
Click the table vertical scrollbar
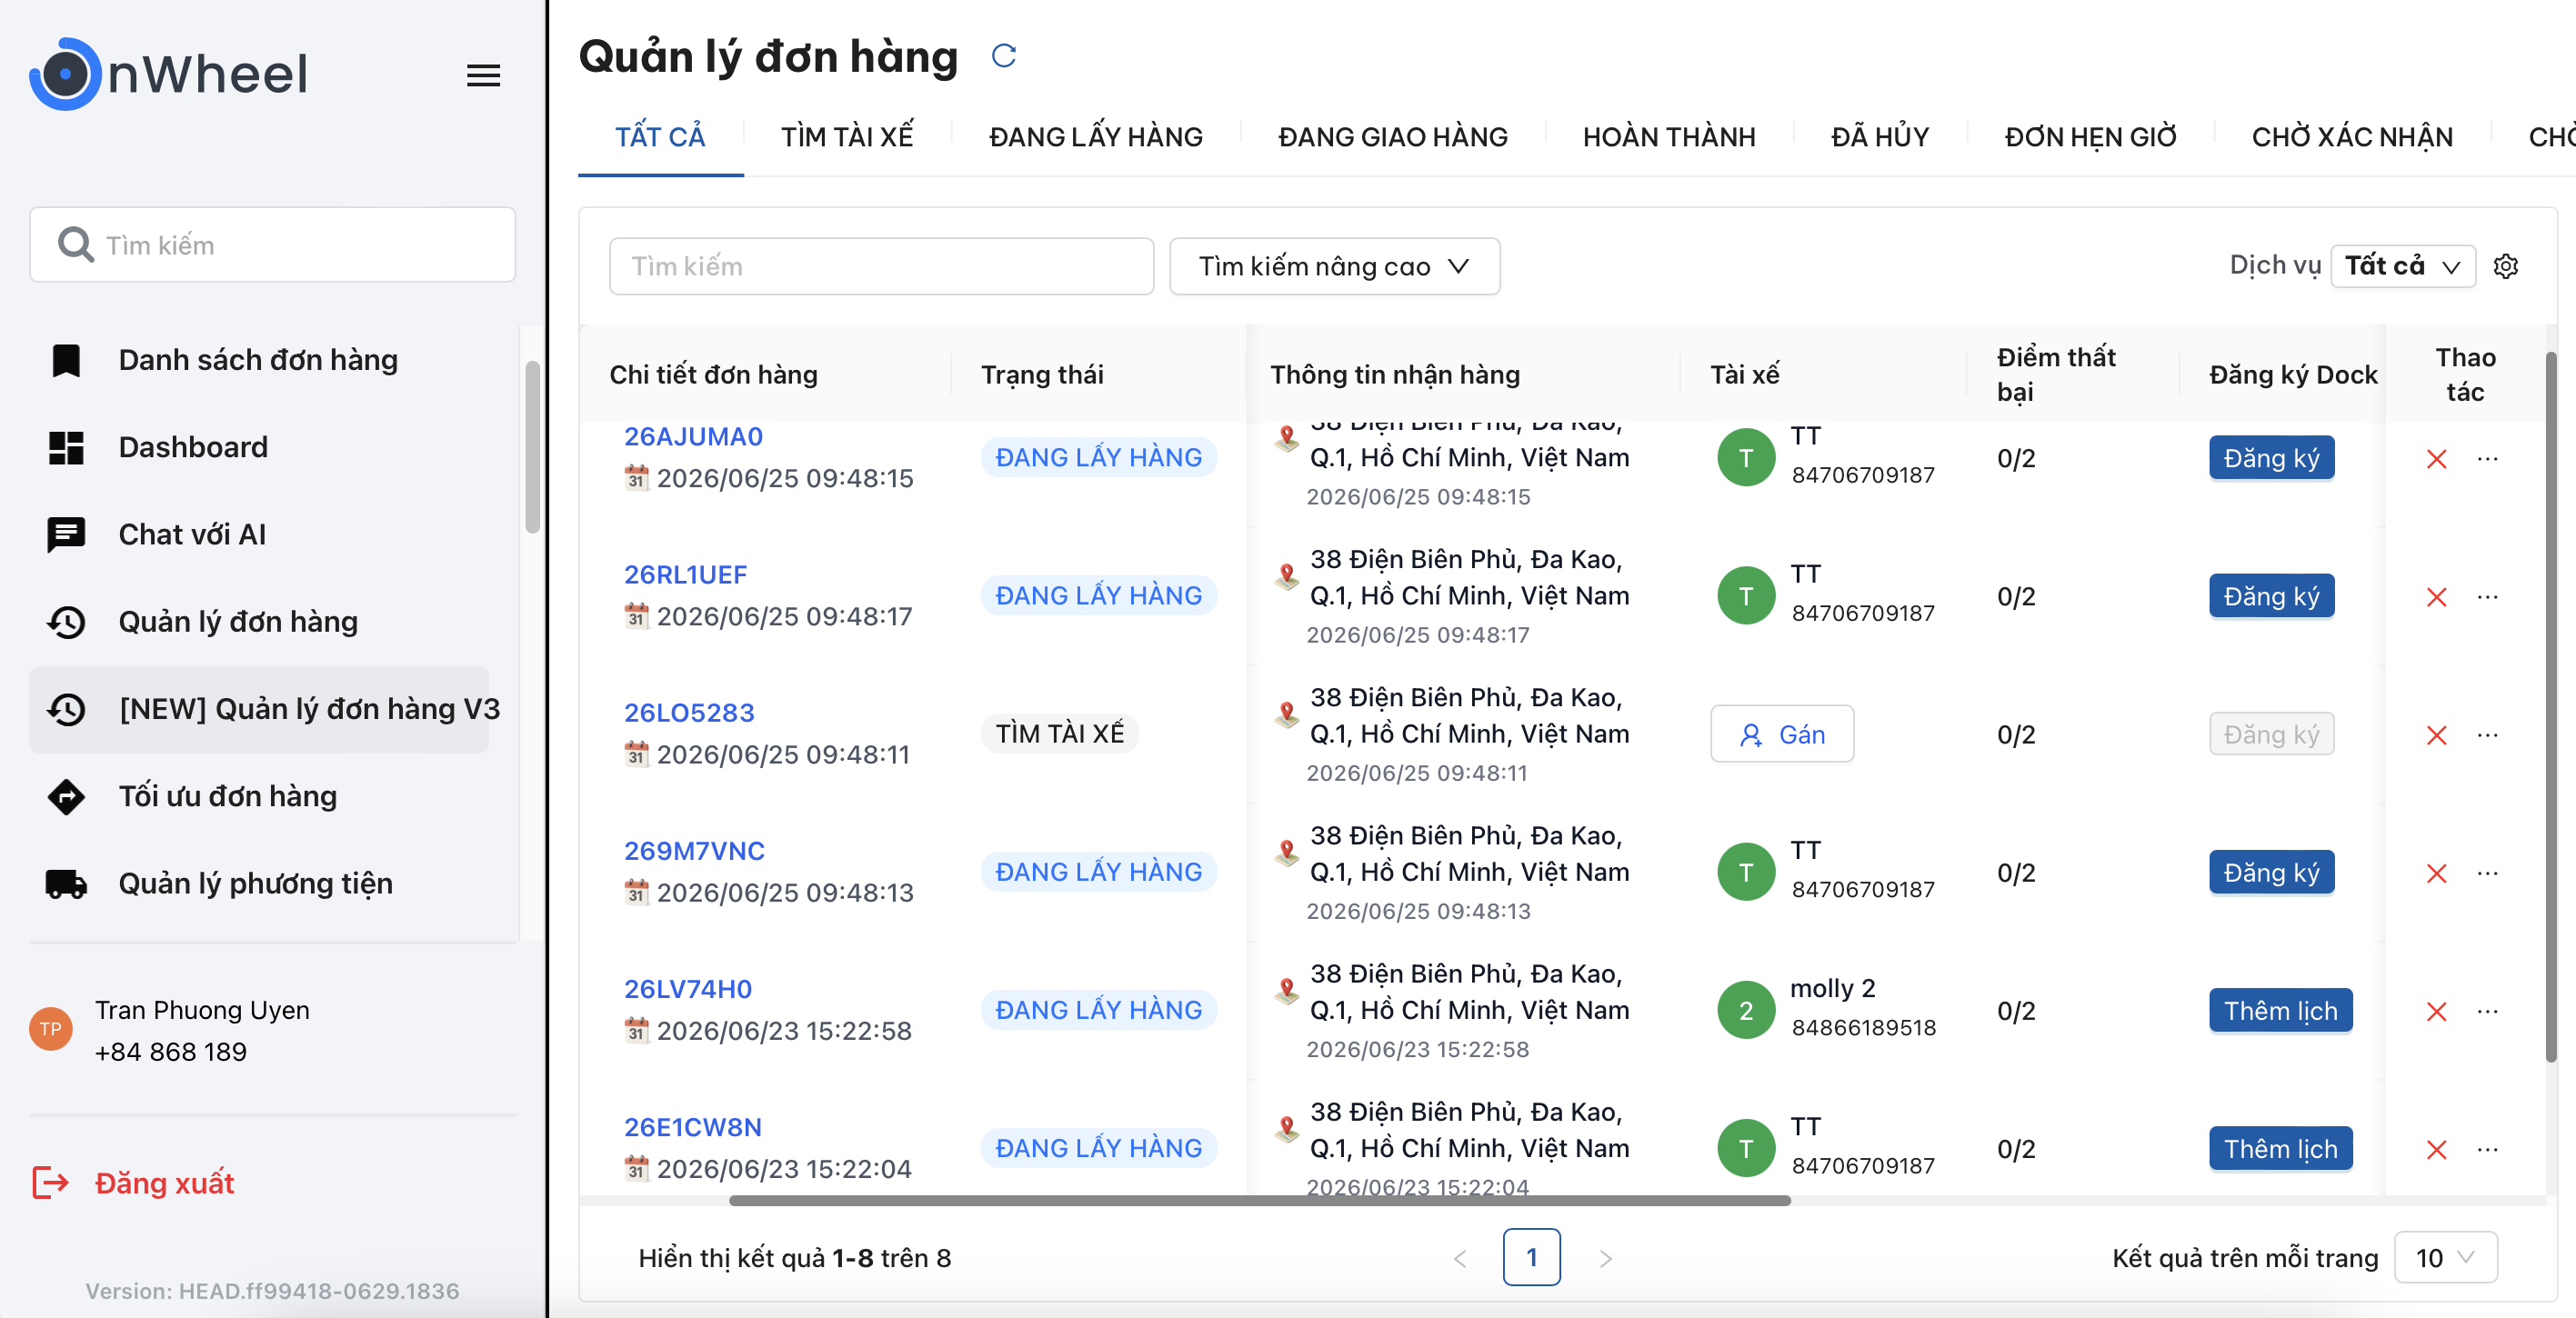coord(2550,707)
